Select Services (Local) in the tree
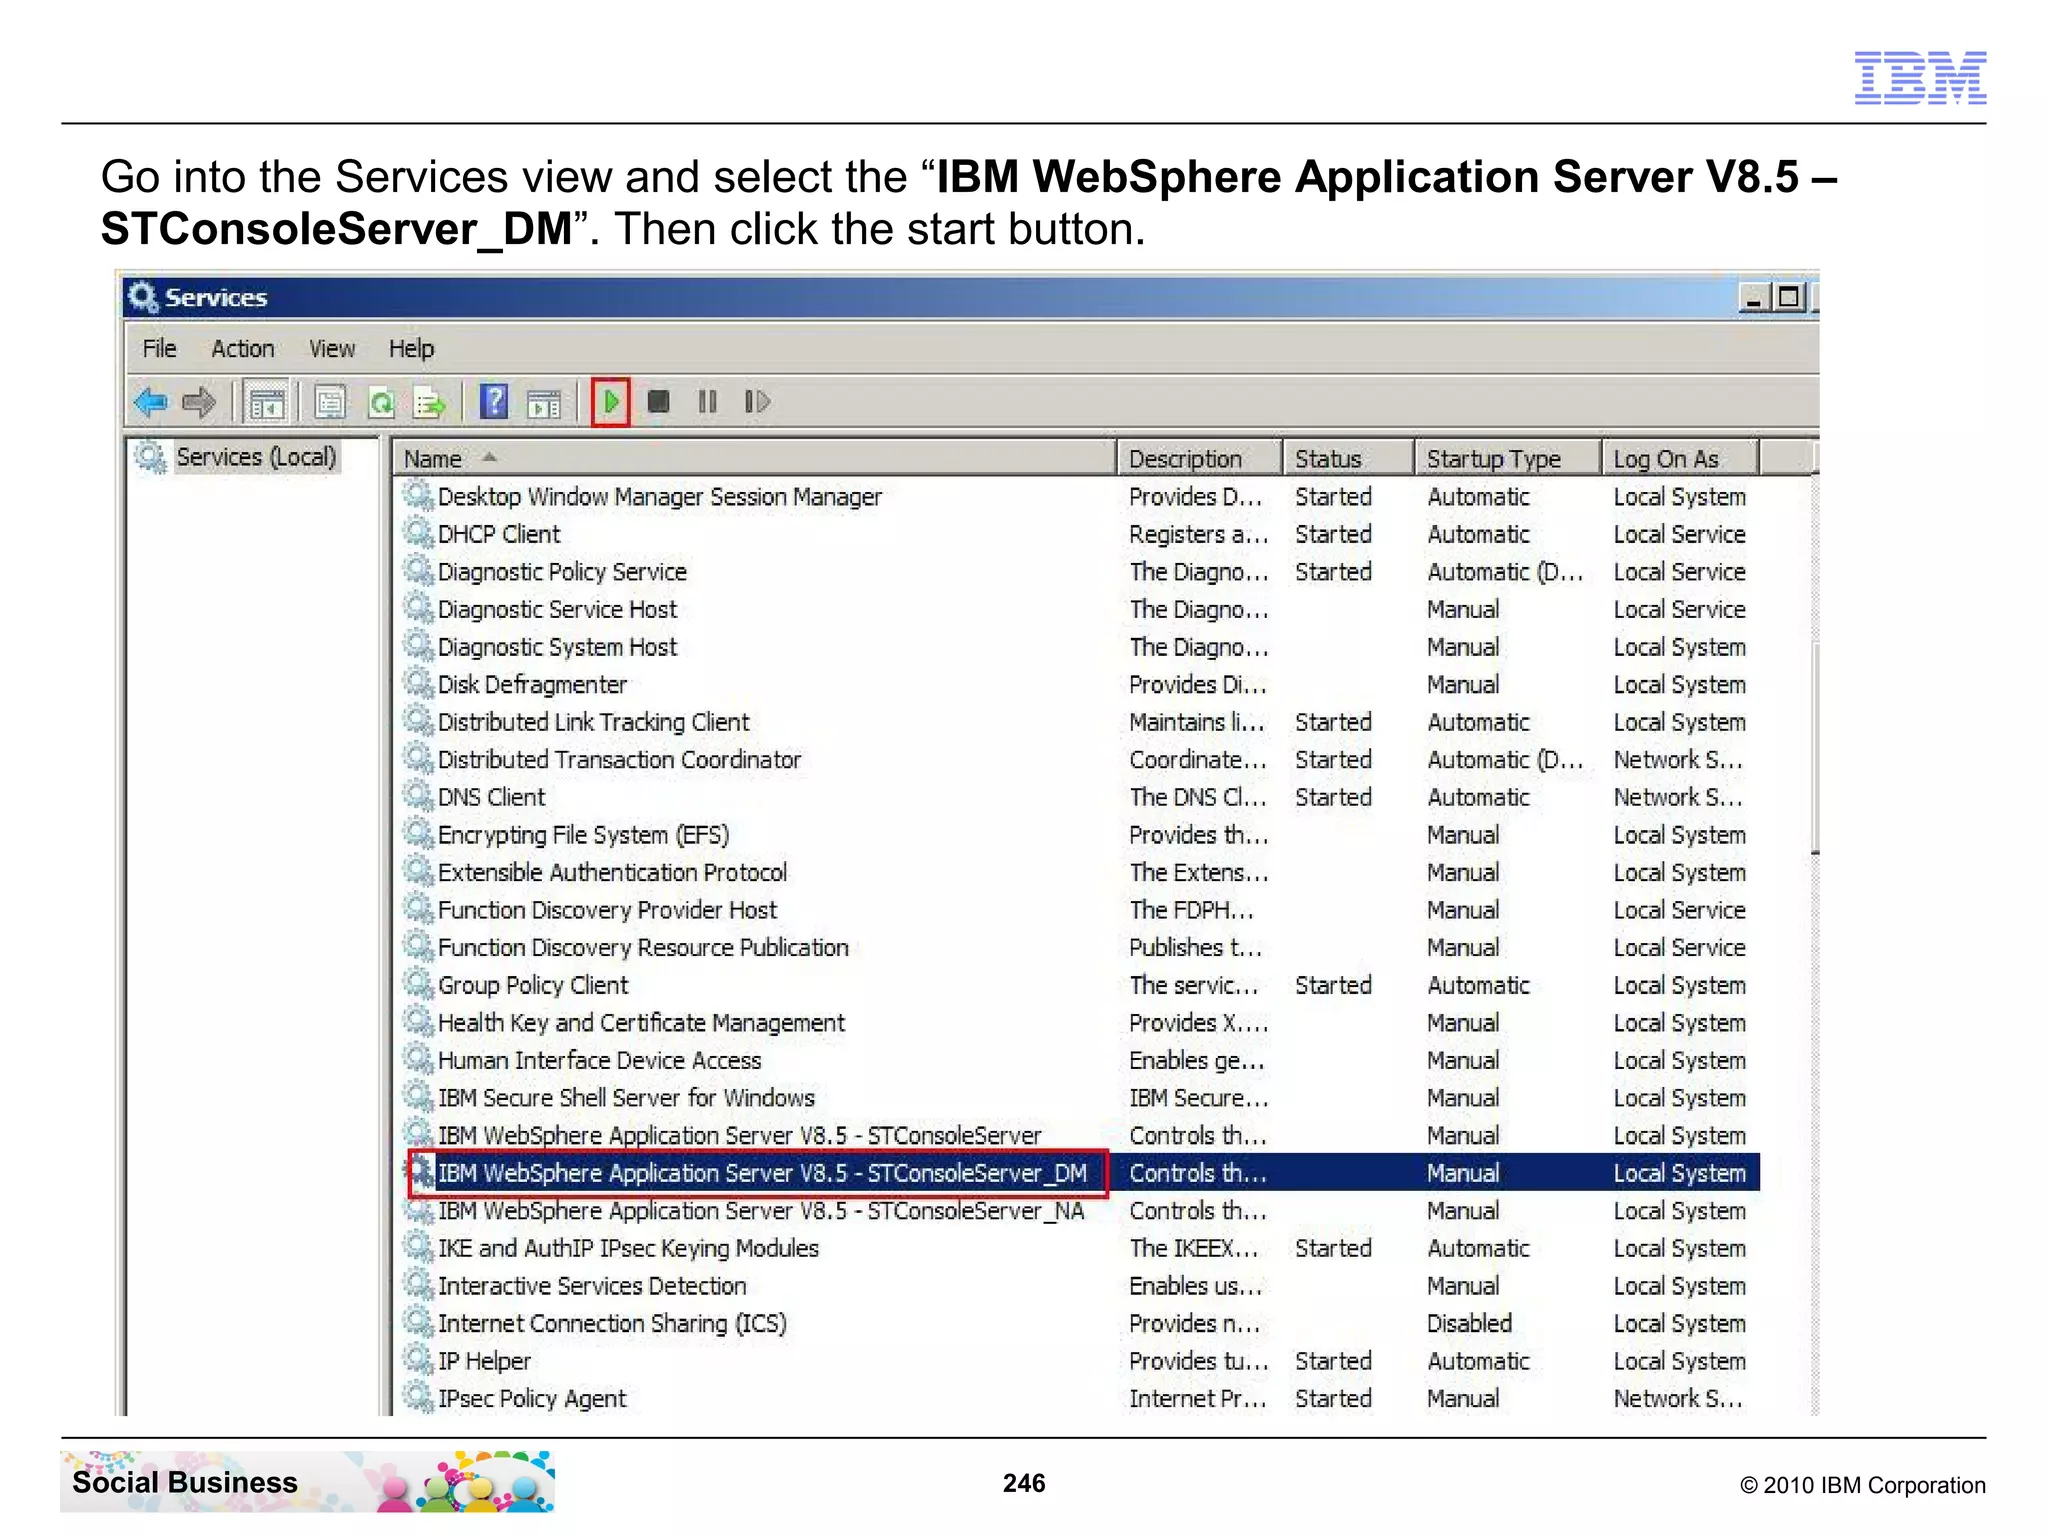The height and width of the screenshot is (1536, 2048). click(256, 457)
